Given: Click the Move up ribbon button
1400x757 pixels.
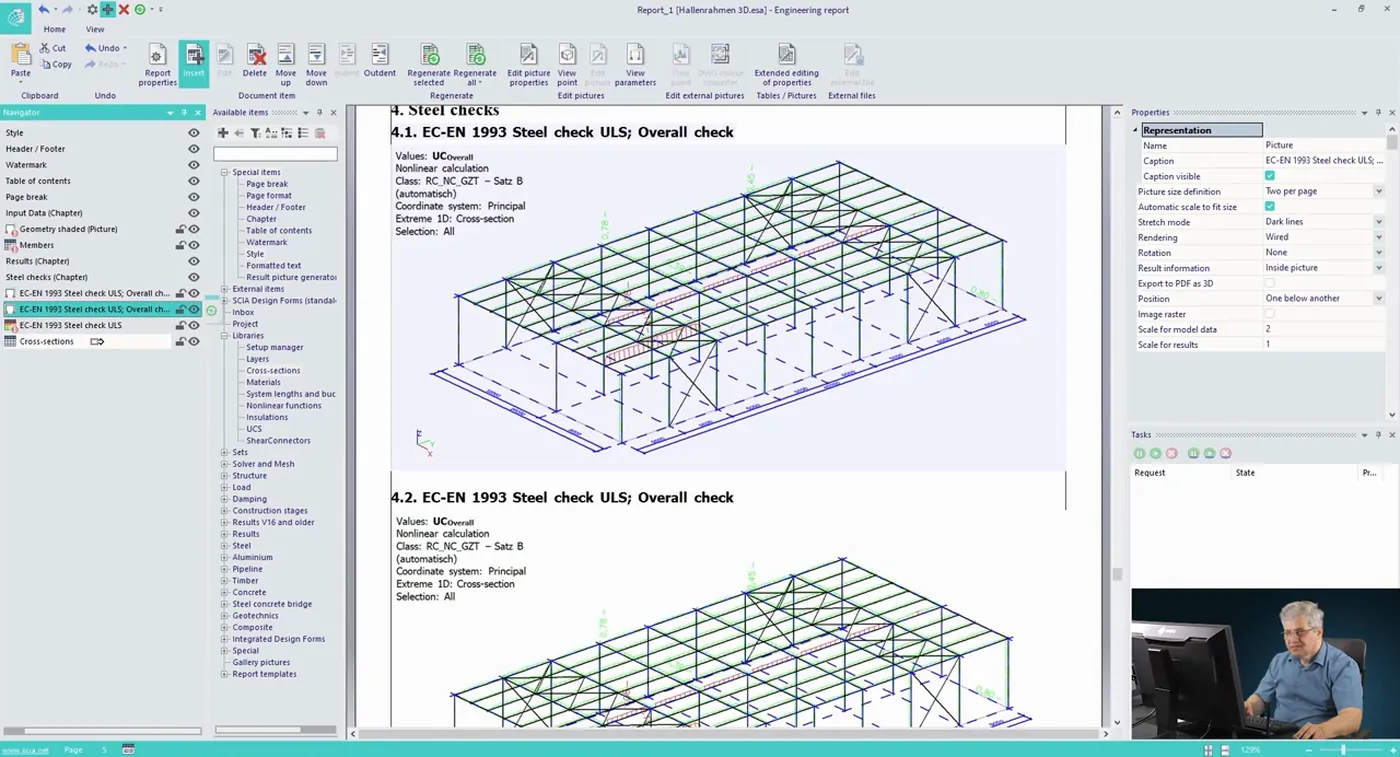Looking at the screenshot, I should coord(286,64).
